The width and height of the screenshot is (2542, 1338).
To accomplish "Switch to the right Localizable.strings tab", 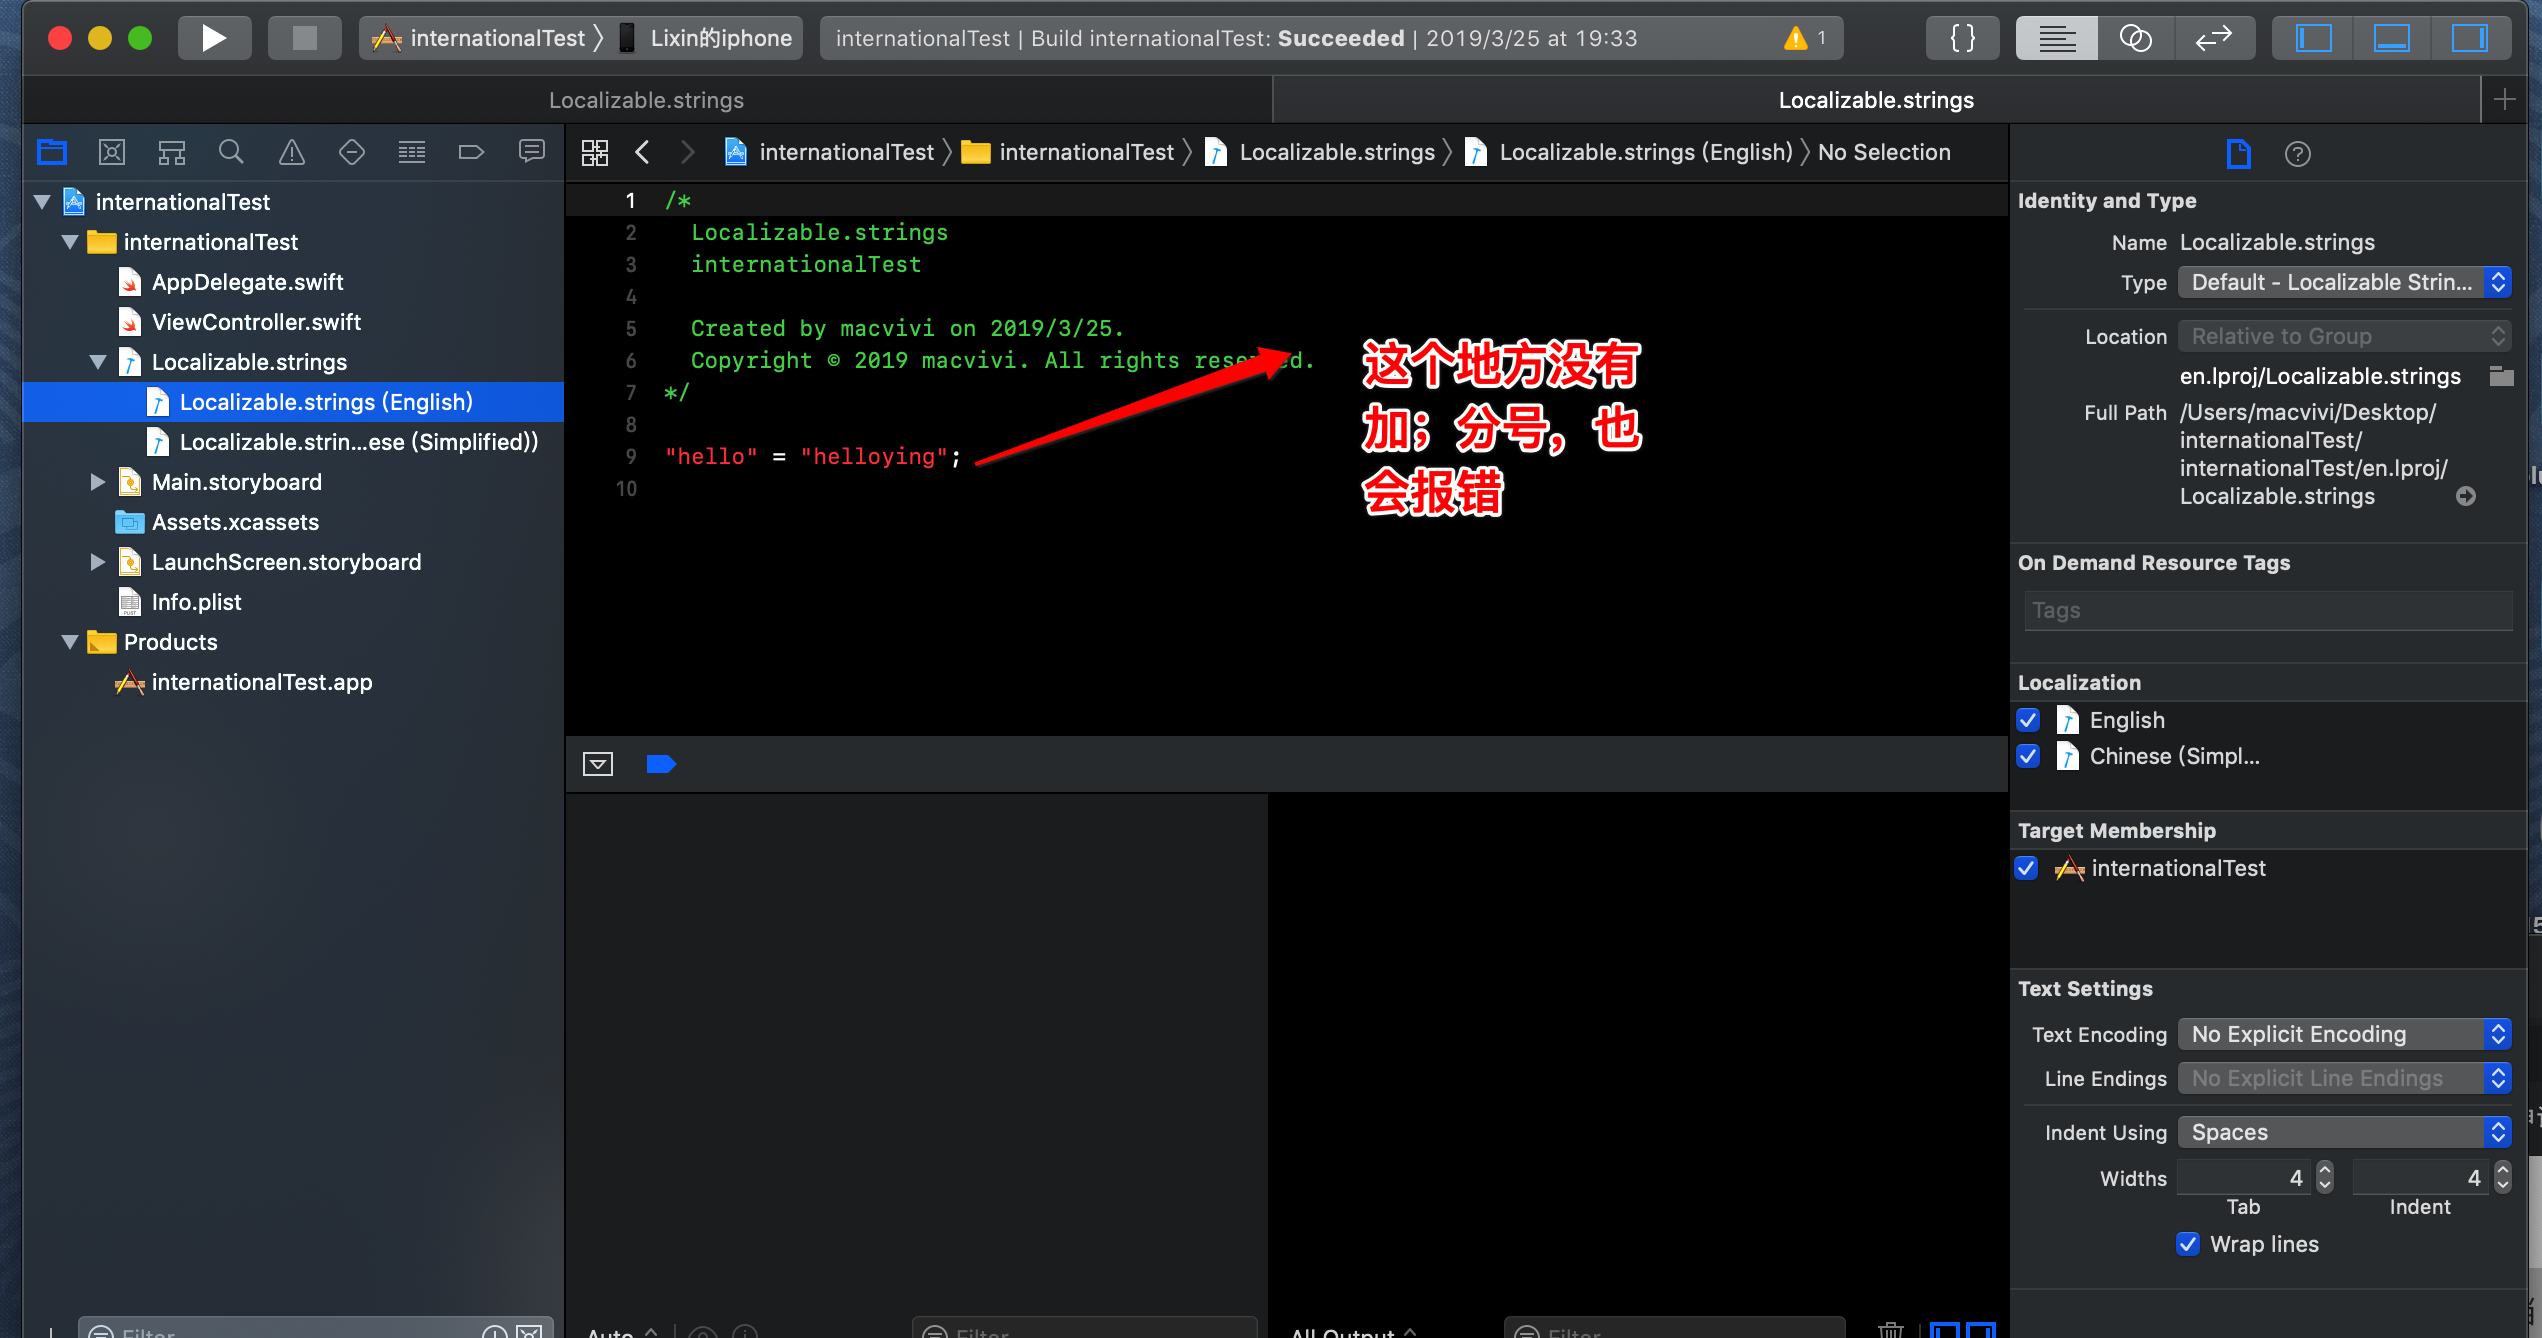I will pyautogui.click(x=1875, y=99).
